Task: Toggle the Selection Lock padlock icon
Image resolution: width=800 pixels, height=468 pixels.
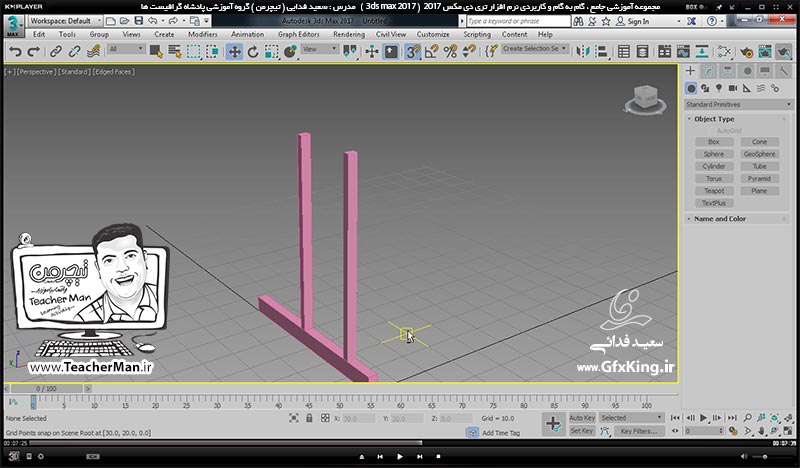Action: click(x=309, y=418)
